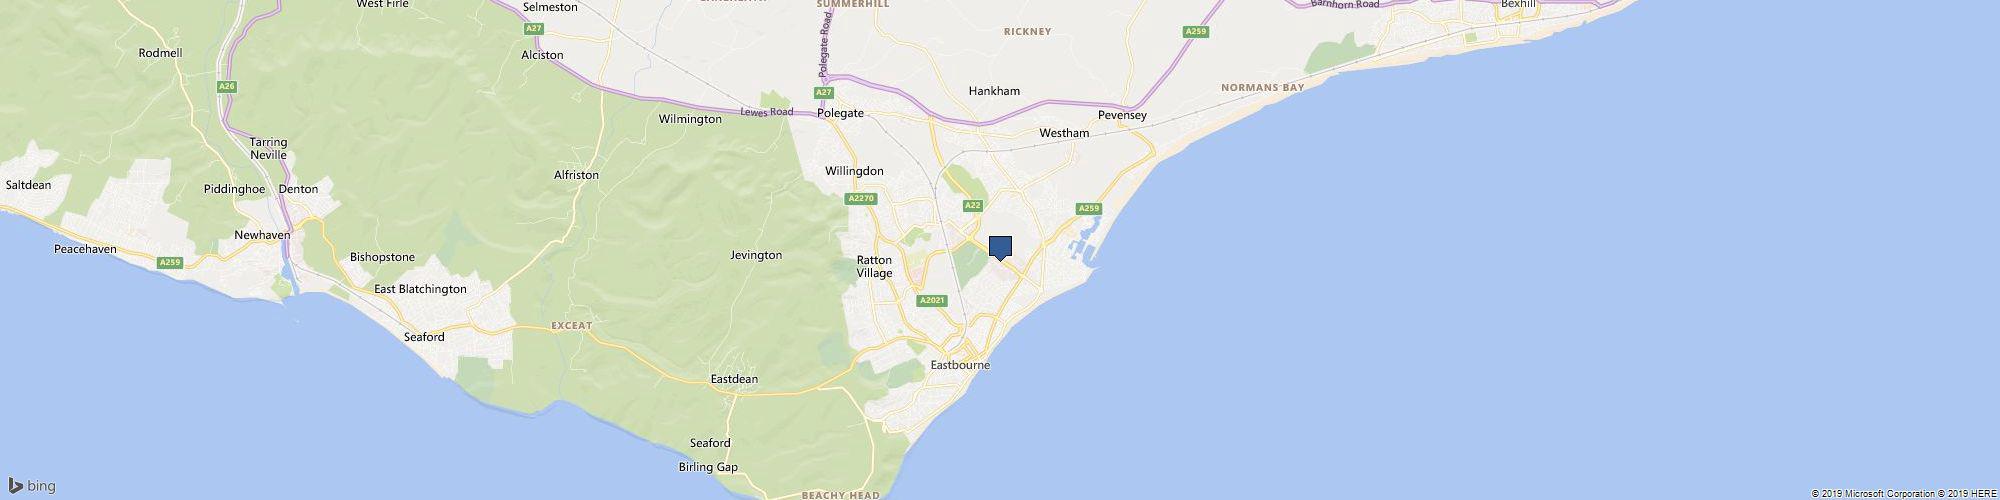This screenshot has height=500, width=2000.
Task: Click the blue location pin marker
Action: pyautogui.click(x=1000, y=248)
